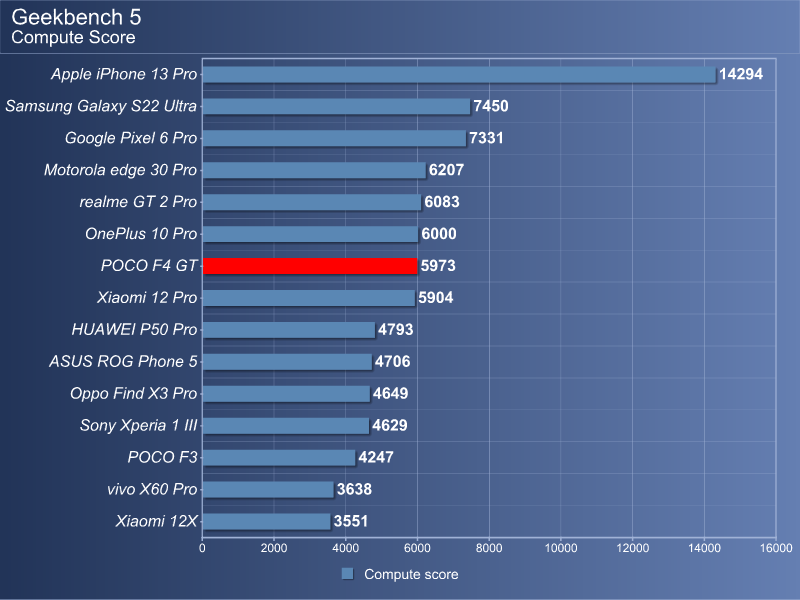
Task: Click the realme GT 2 Pro bar
Action: [312, 202]
